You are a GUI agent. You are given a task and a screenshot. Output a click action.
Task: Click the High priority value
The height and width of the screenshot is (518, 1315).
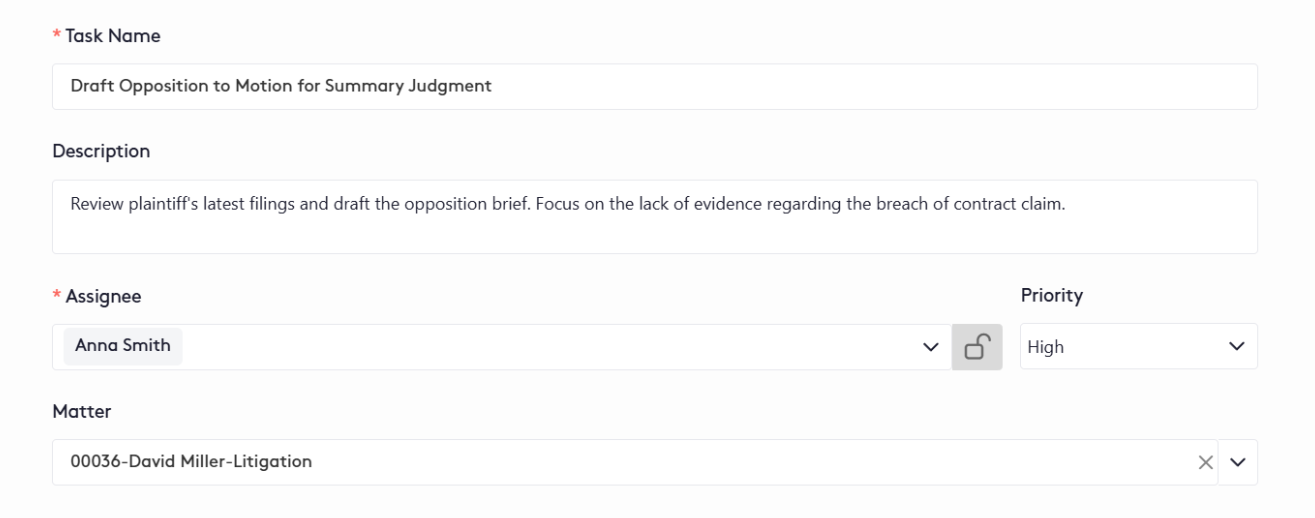[x=1045, y=348]
